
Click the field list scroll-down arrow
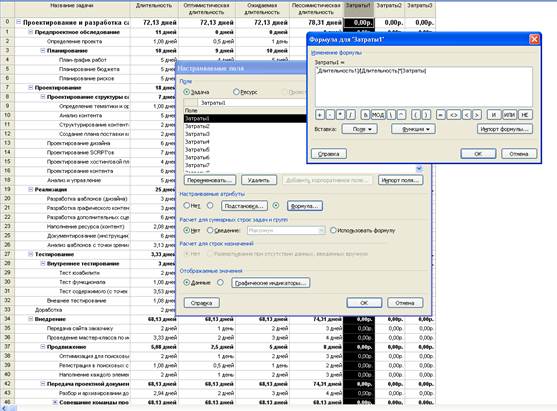pos(419,169)
